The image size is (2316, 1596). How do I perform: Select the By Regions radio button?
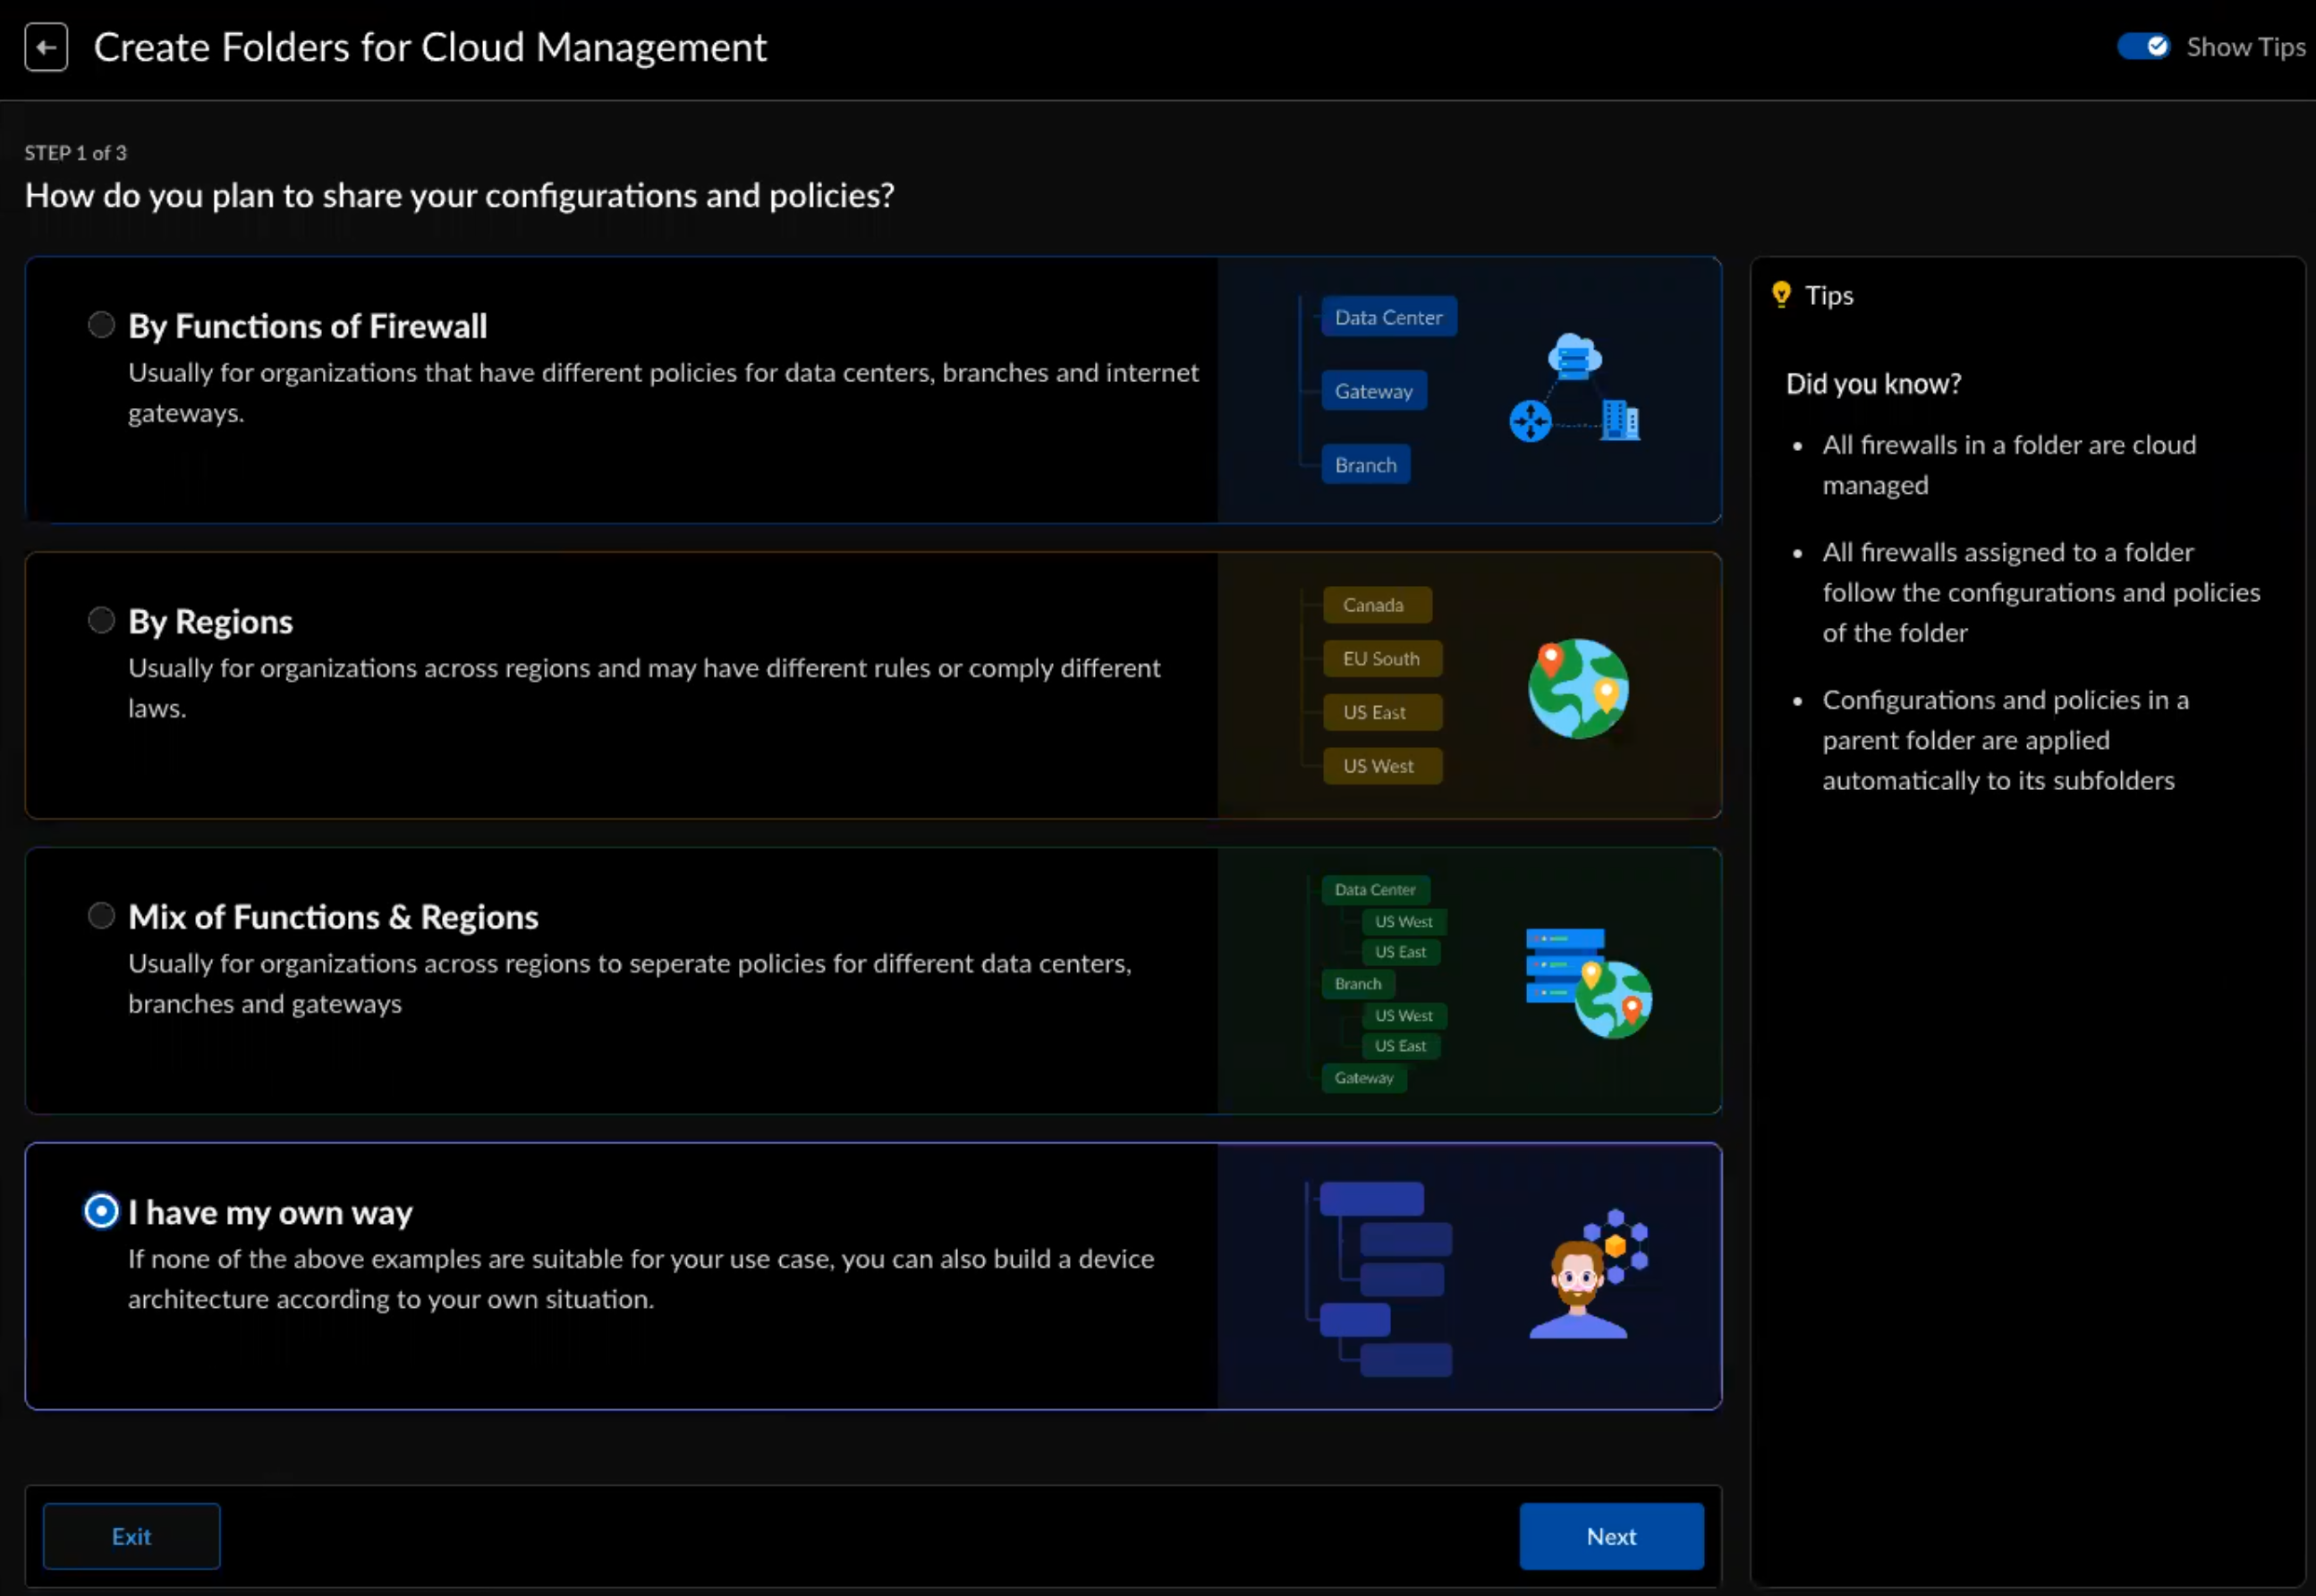(101, 621)
